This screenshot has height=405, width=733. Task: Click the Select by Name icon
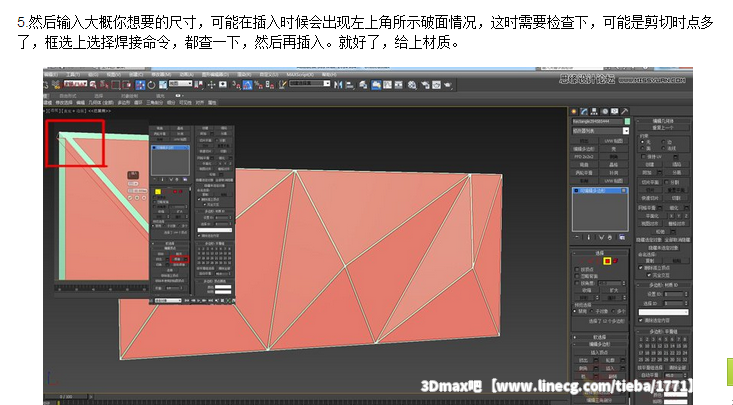click(x=104, y=85)
